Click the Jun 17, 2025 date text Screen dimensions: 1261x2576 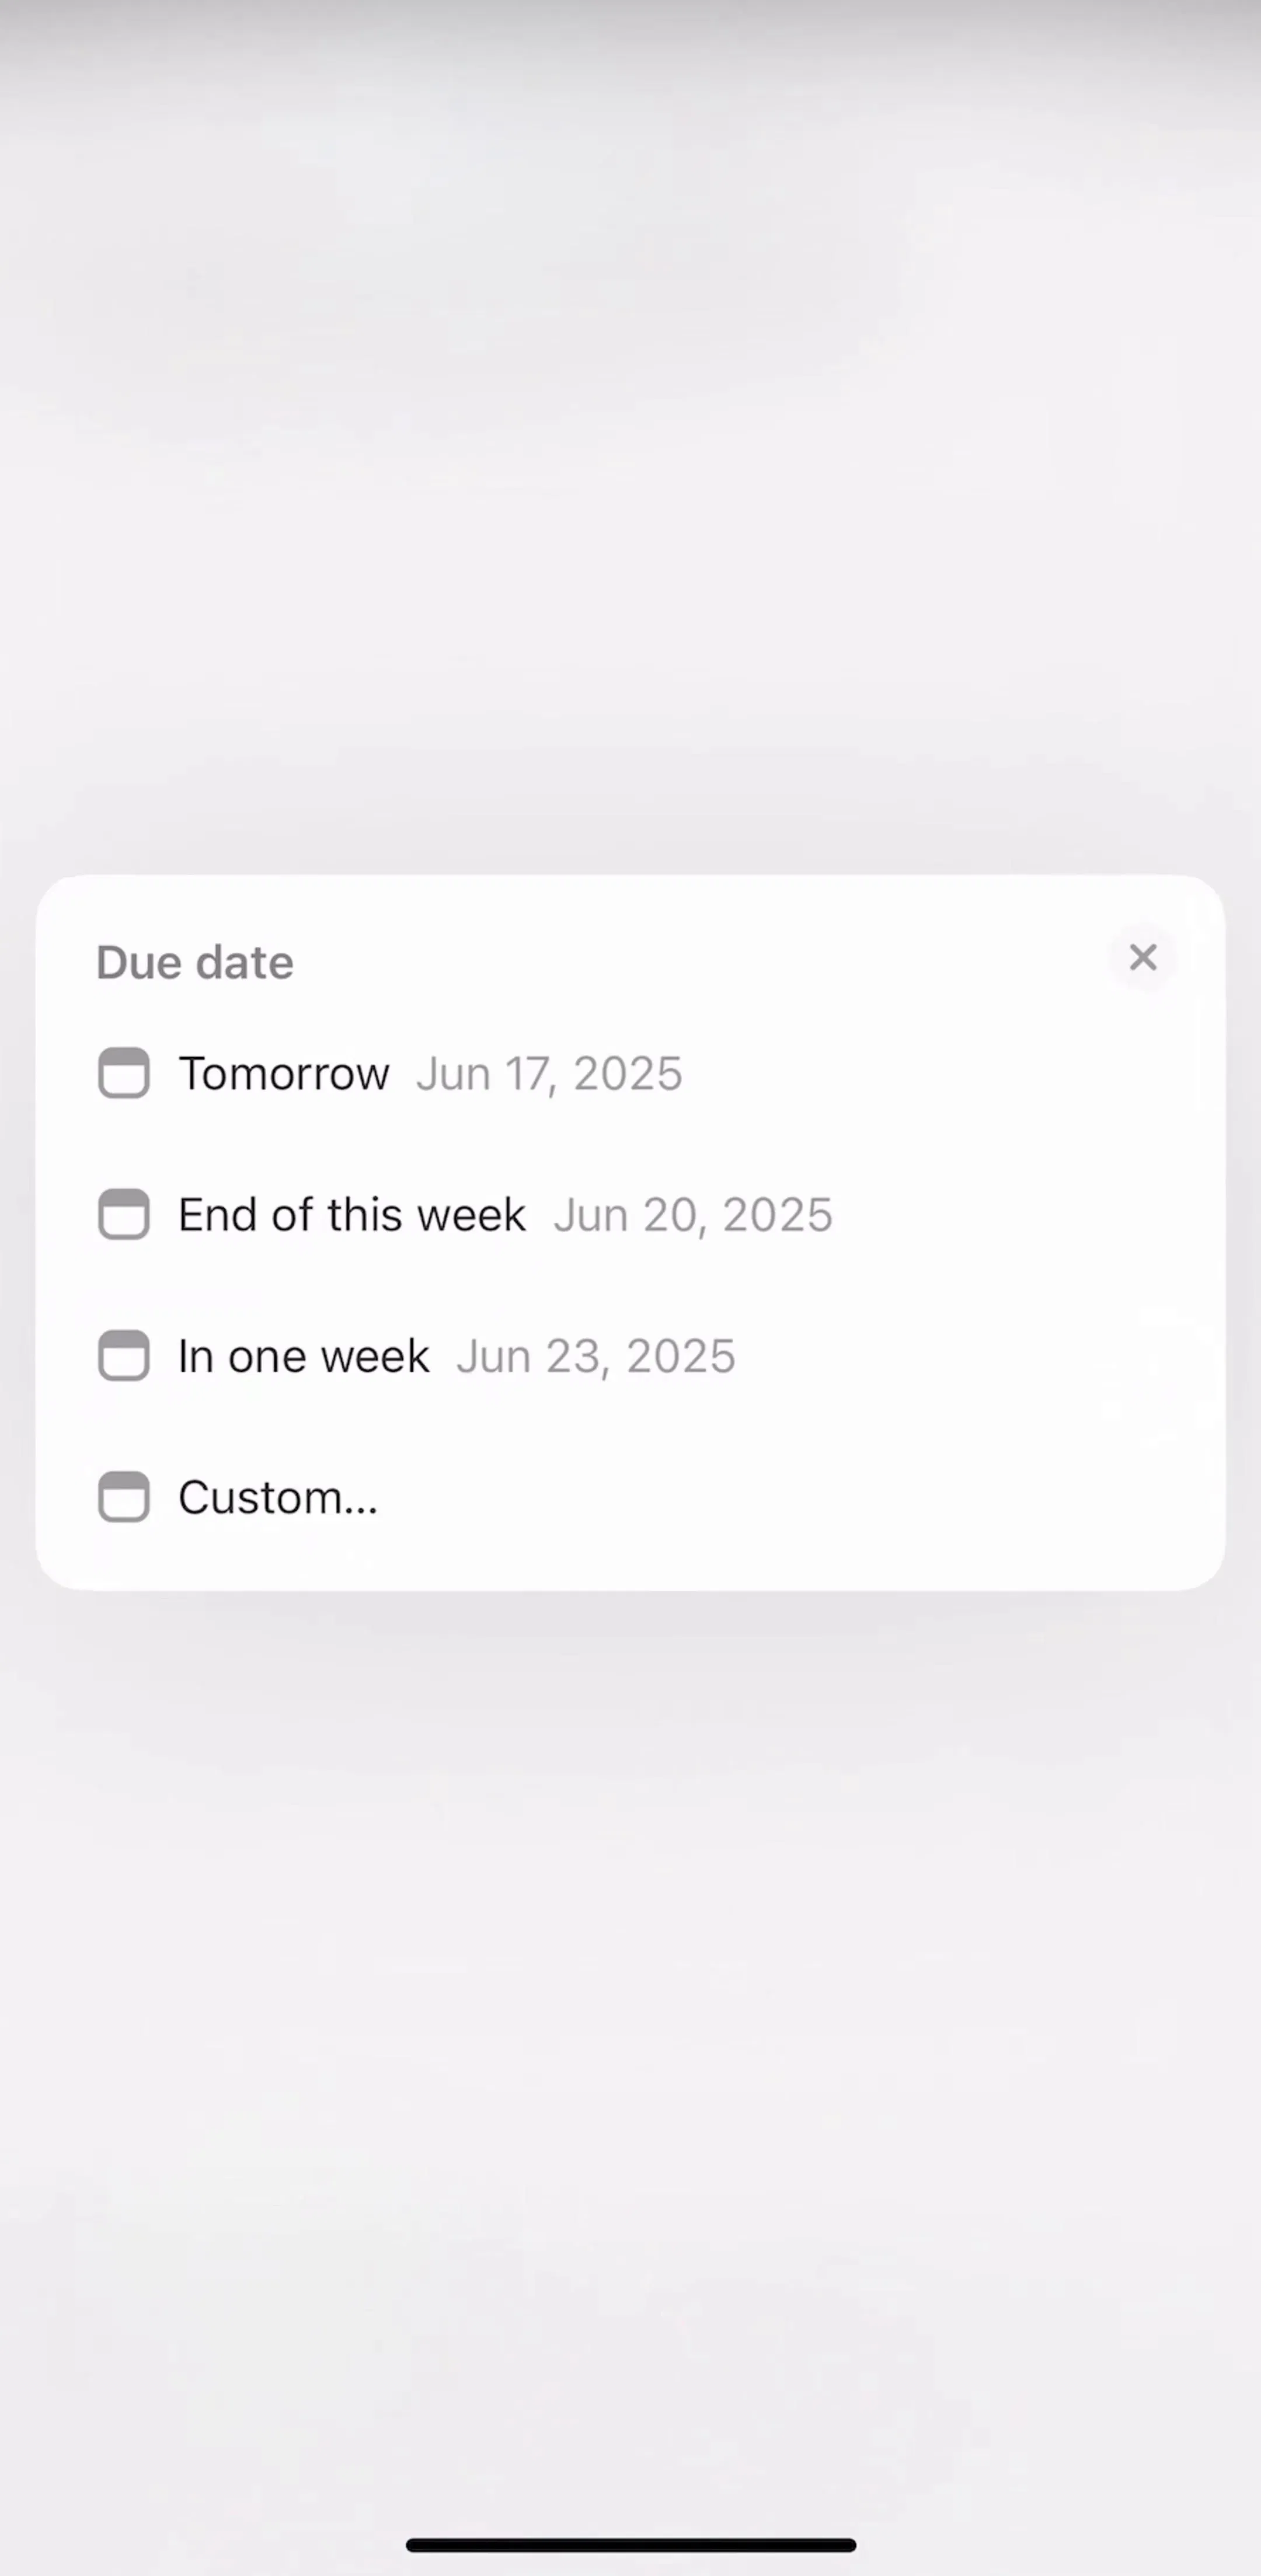click(x=549, y=1074)
